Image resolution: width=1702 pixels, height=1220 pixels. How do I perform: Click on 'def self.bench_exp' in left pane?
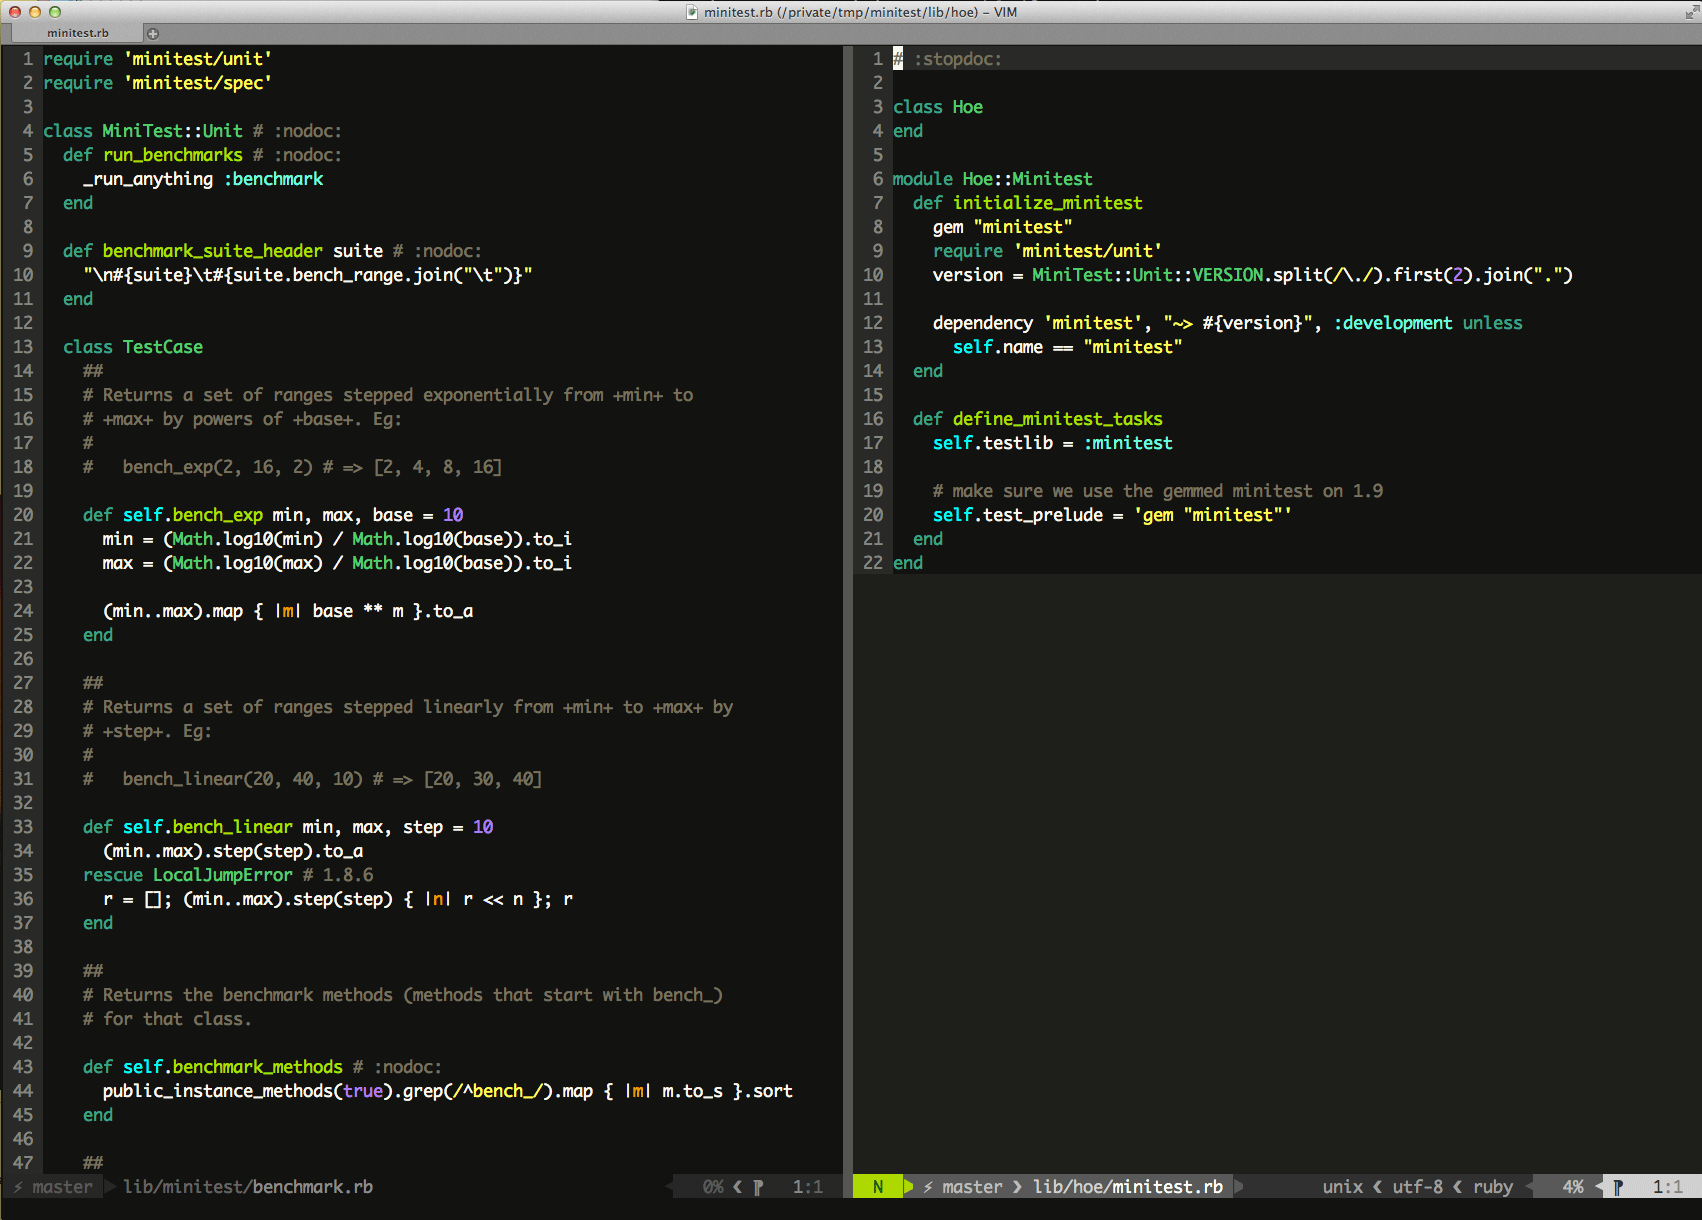point(172,515)
